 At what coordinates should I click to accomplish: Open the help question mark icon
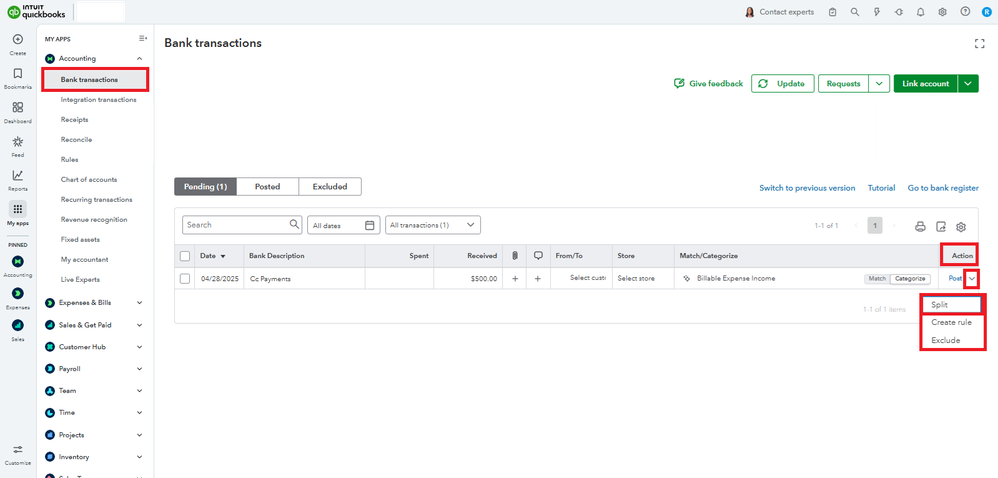tap(965, 12)
